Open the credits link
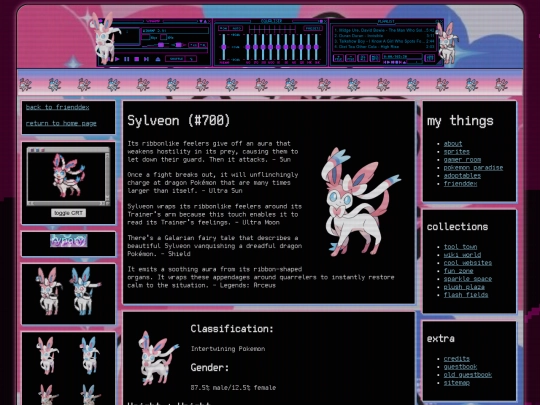 point(457,359)
